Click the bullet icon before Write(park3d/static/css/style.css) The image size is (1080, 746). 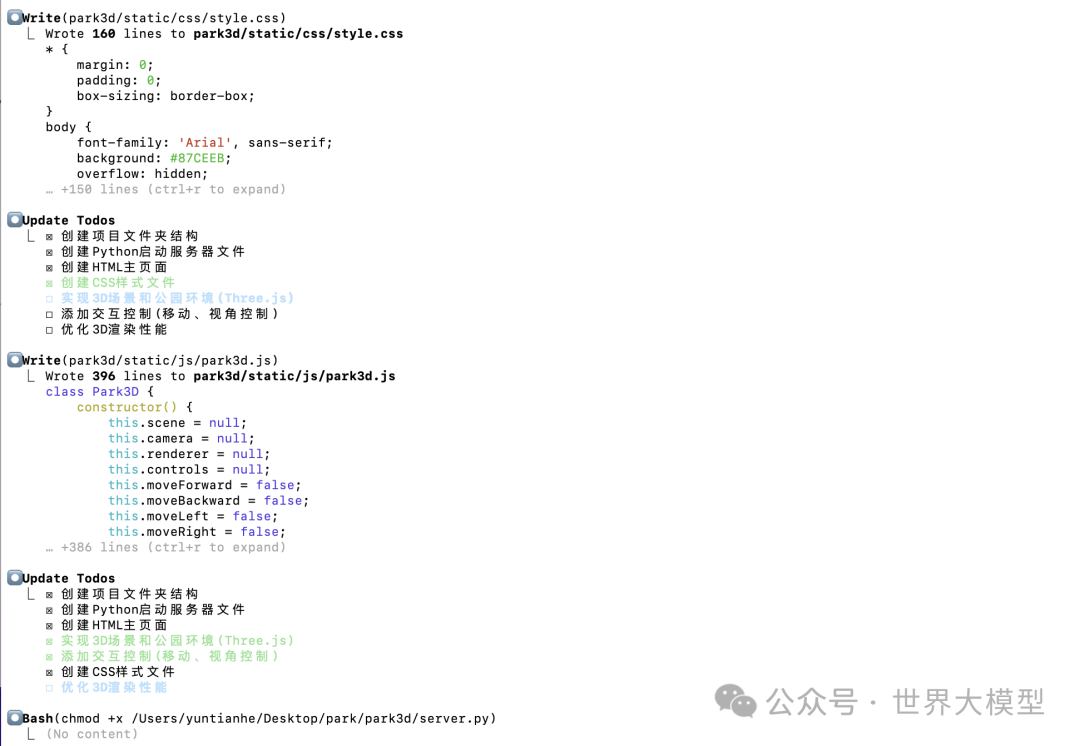(14, 17)
